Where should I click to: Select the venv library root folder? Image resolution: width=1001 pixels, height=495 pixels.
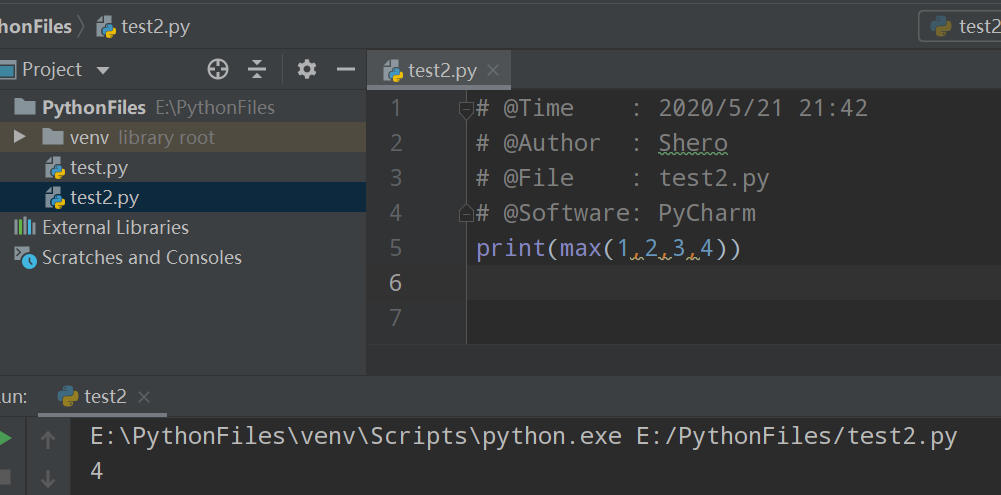(x=183, y=137)
